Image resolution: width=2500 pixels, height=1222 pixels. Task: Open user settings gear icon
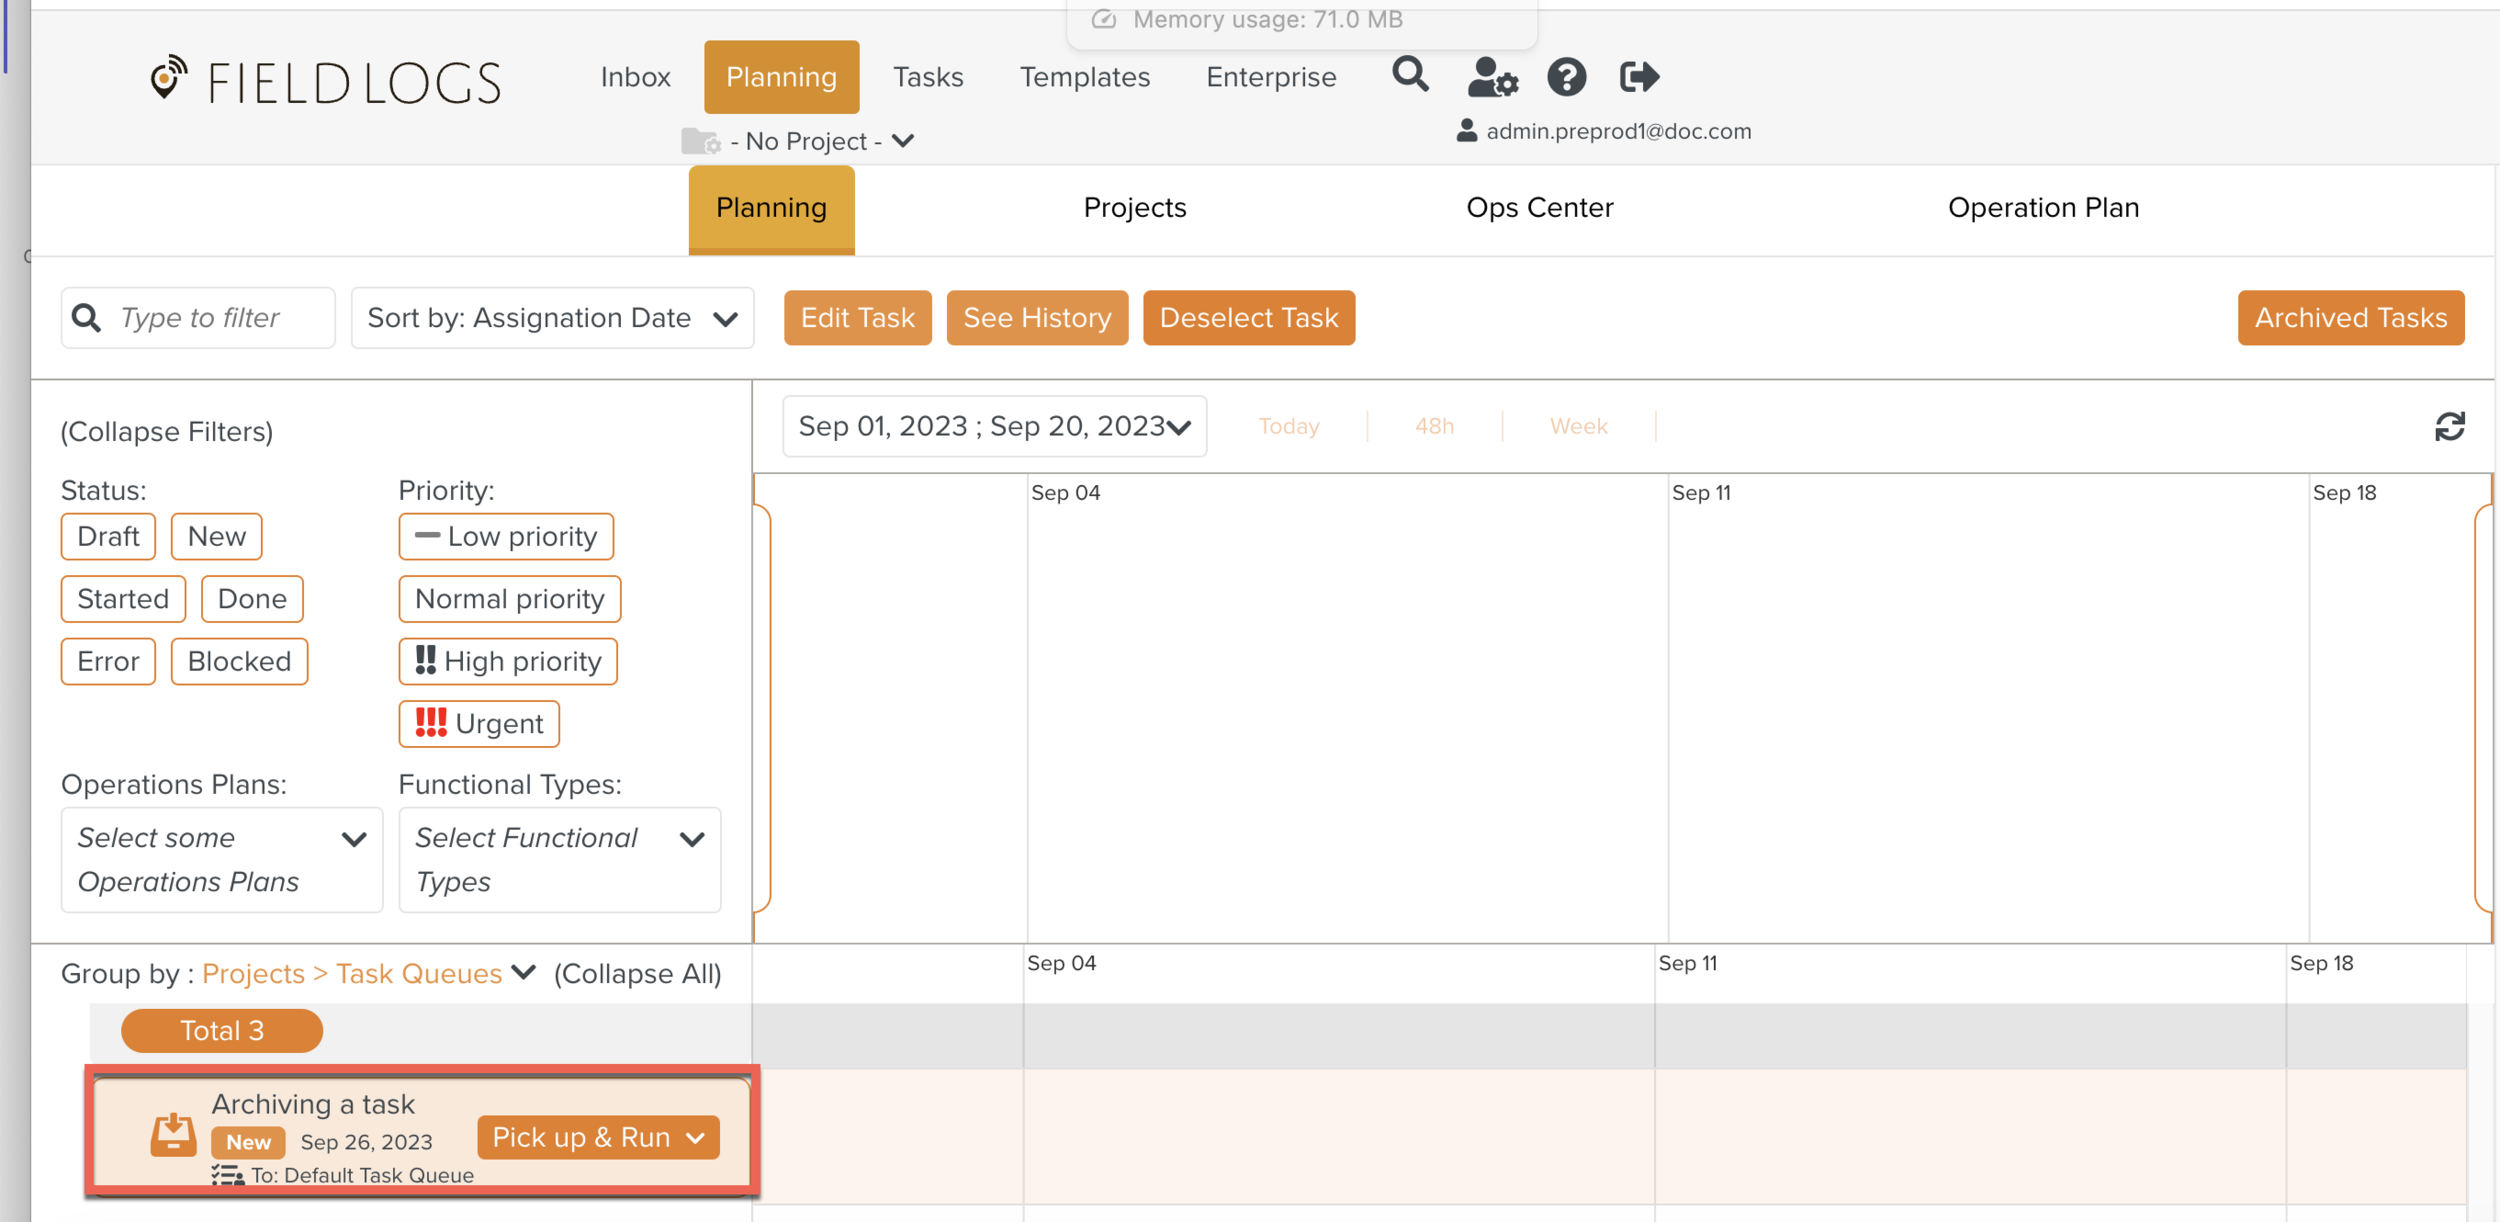coord(1492,77)
